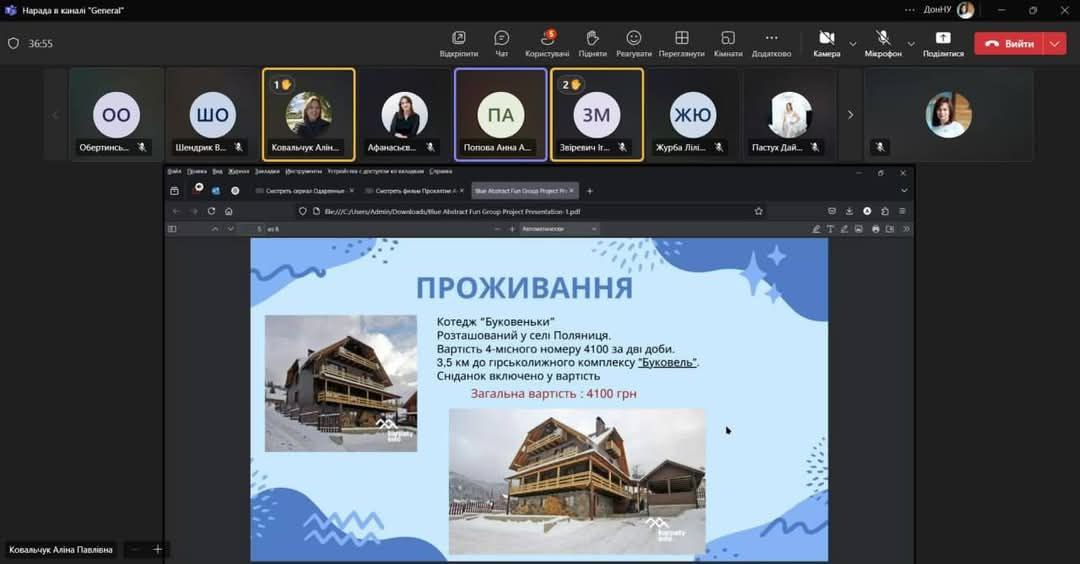Select the PDF text annotation tool
Image resolution: width=1080 pixels, height=564 pixels.
830,229
